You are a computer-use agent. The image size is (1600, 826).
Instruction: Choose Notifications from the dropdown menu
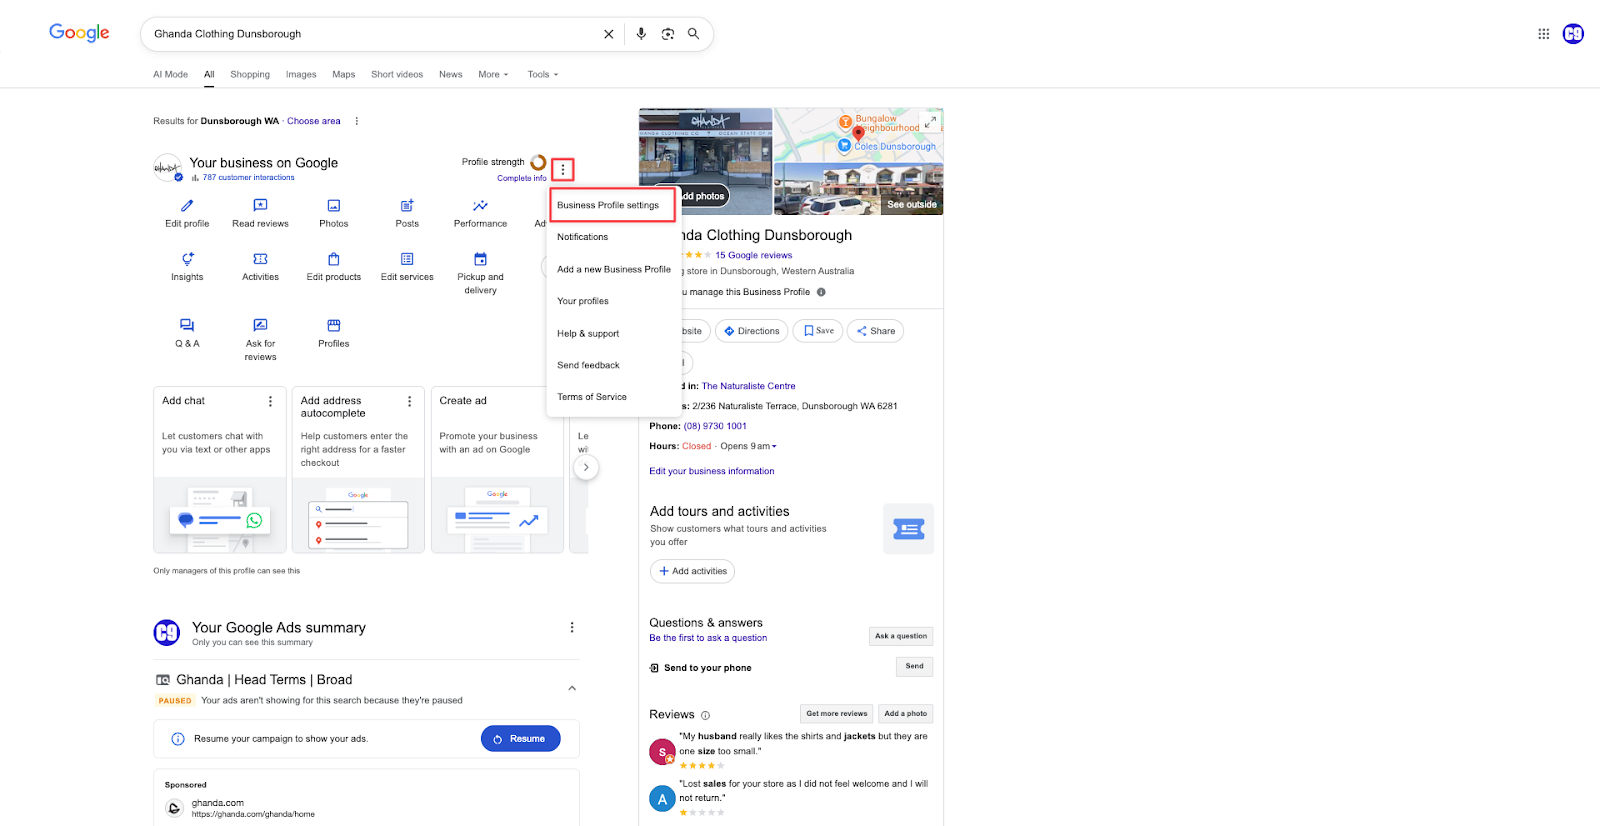coord(583,237)
